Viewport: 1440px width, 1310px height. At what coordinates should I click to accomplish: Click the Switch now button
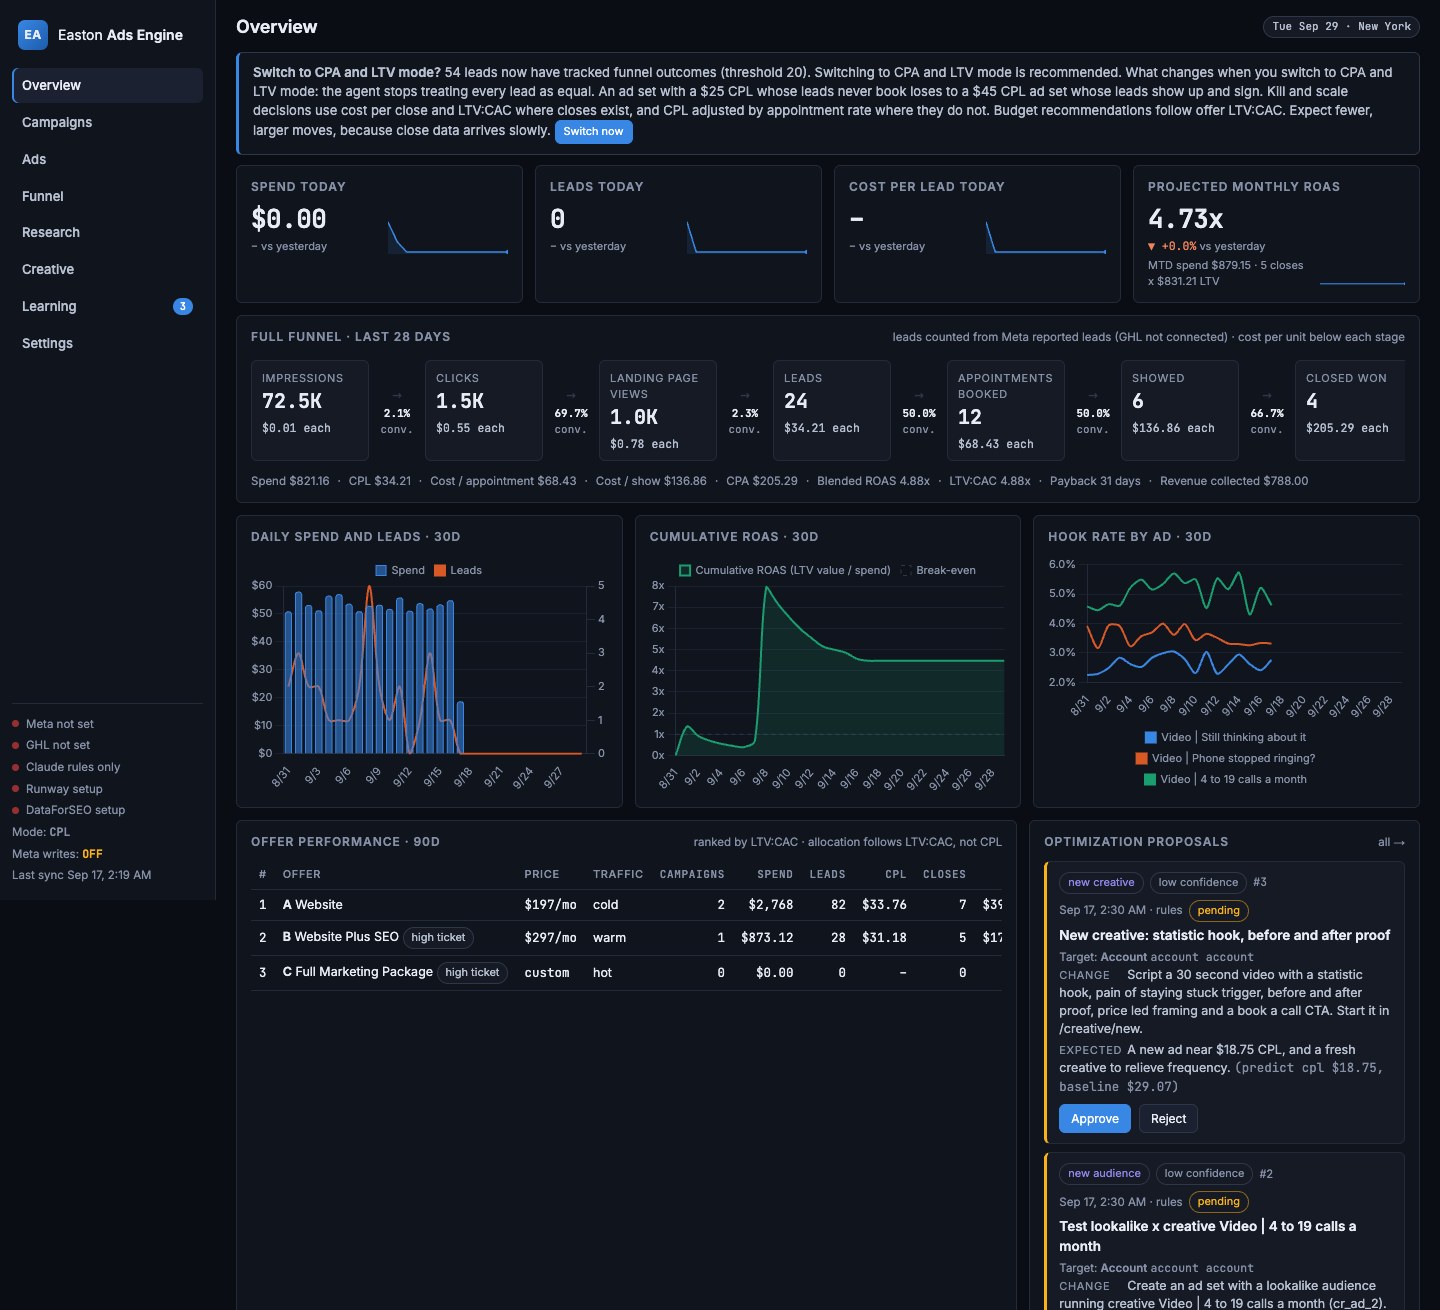pyautogui.click(x=593, y=131)
